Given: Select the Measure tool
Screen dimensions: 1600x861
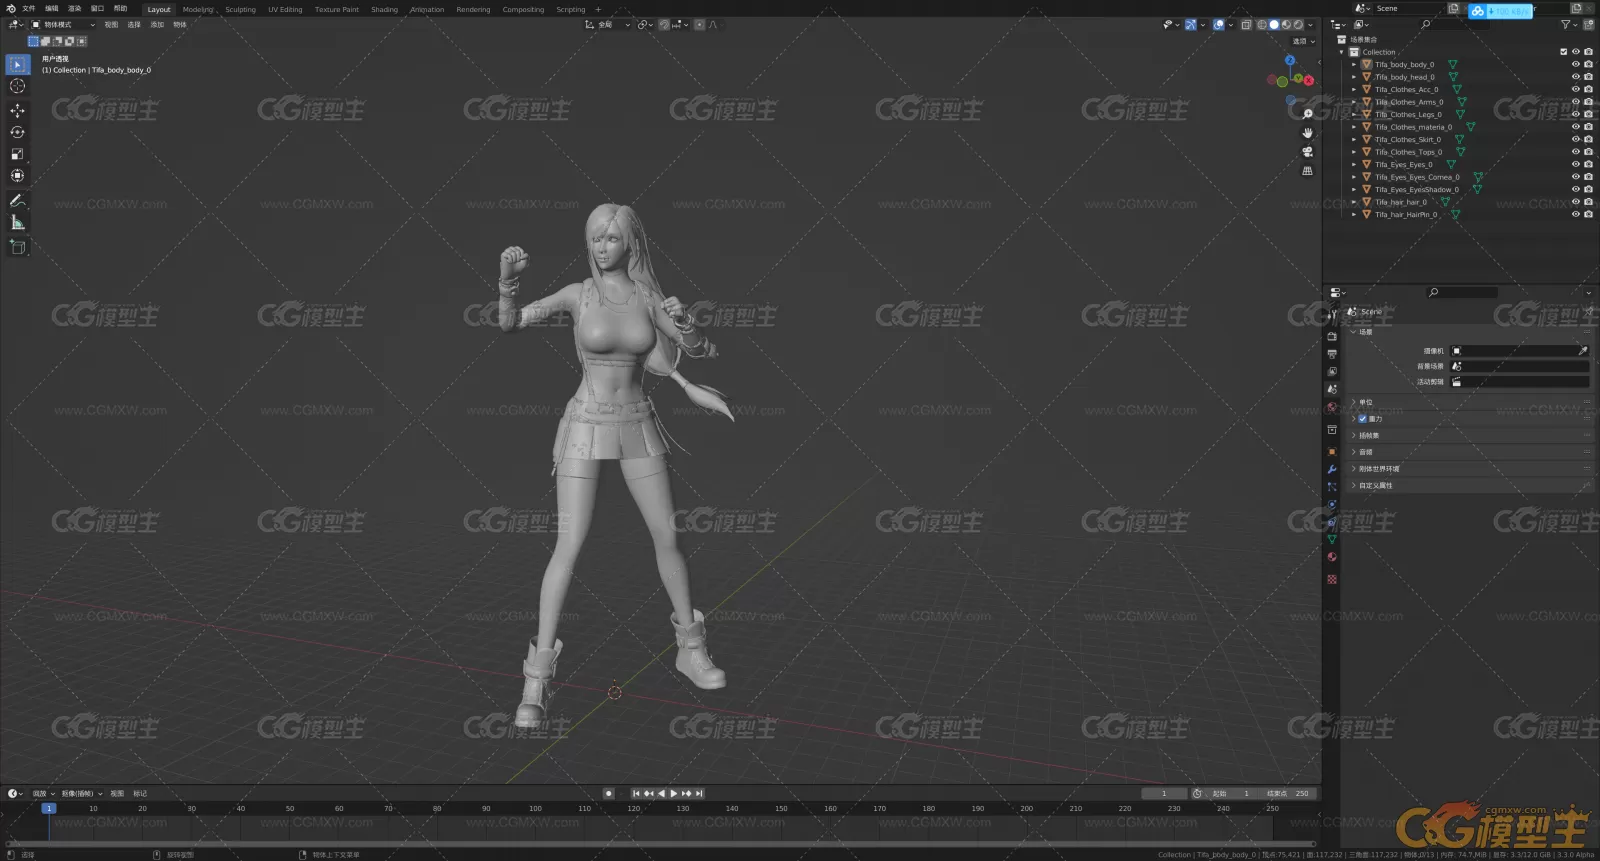Looking at the screenshot, I should (17, 222).
